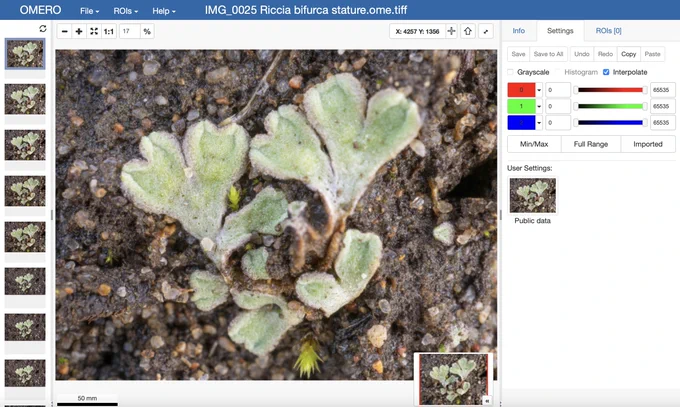Click the red channel intensity slider
Image resolution: width=680 pixels, height=407 pixels.
pos(610,90)
